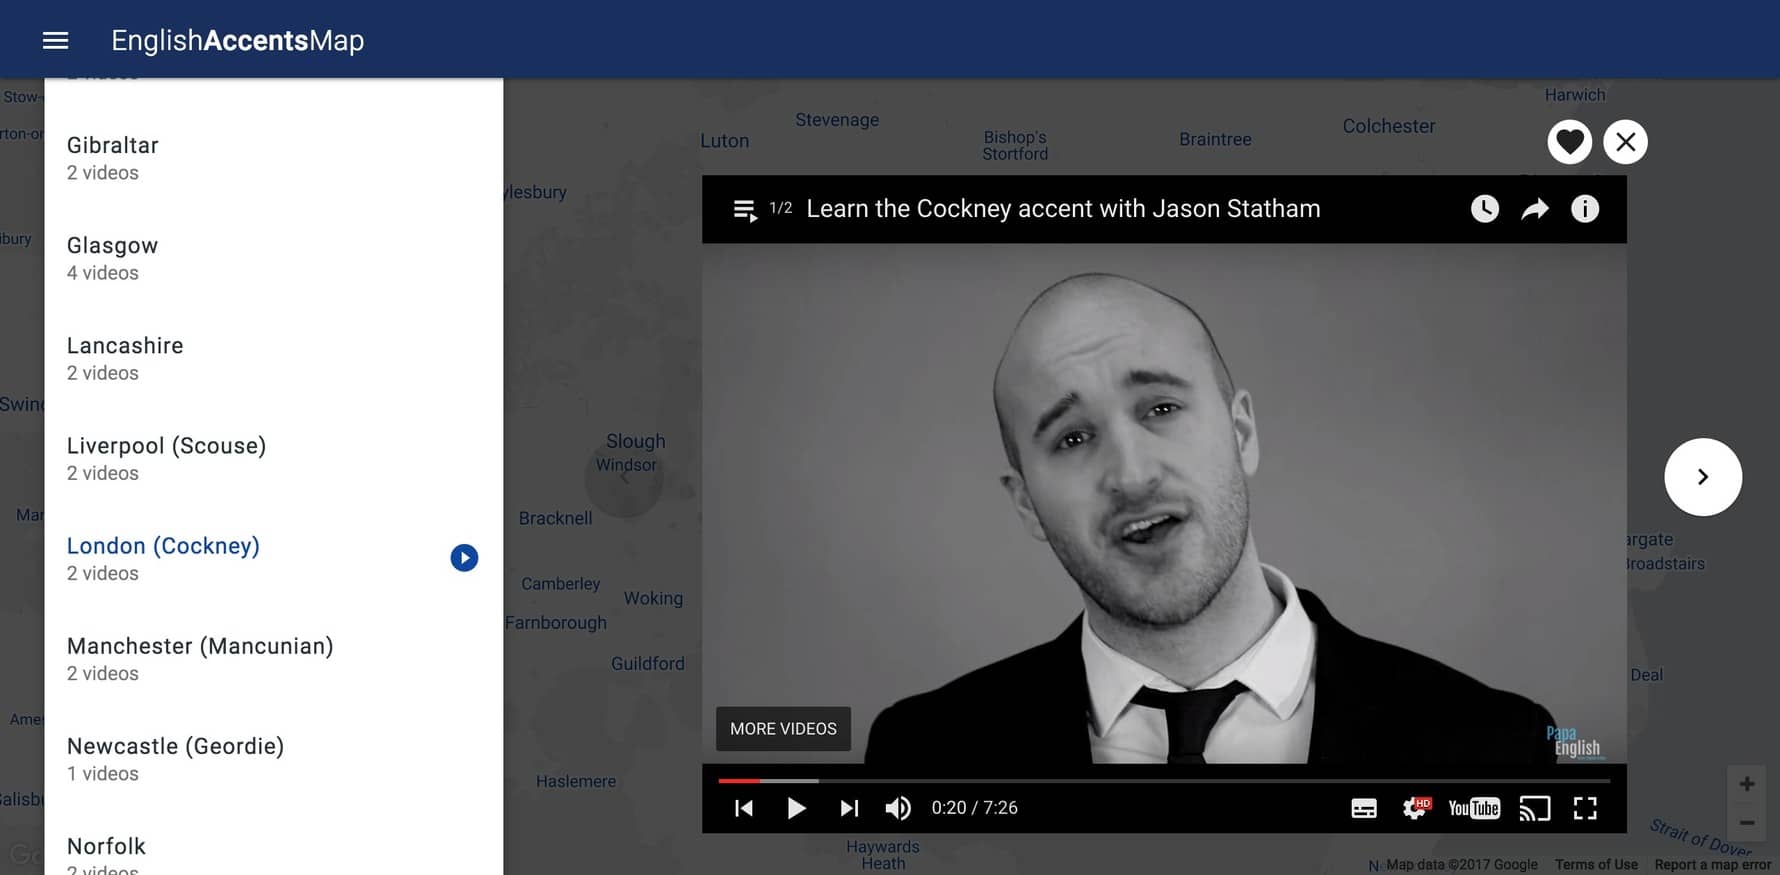Click the EnglishAccentsMap site title
Image resolution: width=1780 pixels, height=875 pixels.
click(x=238, y=40)
